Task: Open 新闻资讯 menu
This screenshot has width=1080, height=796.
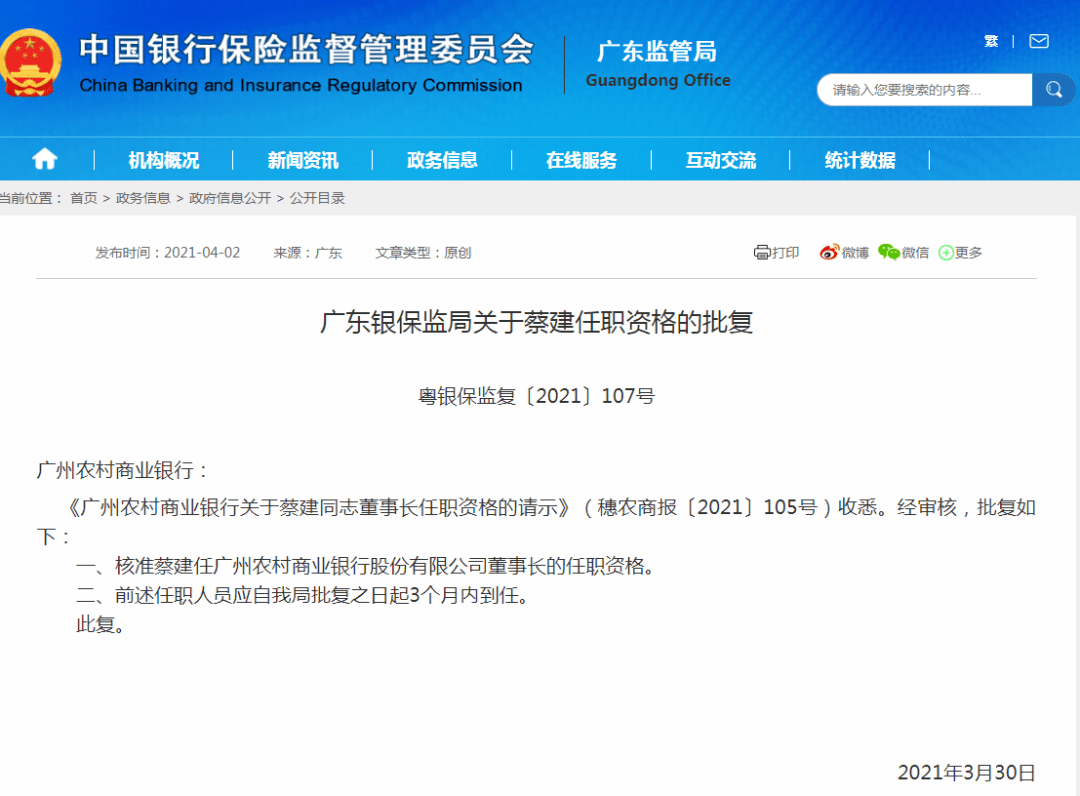Action: 303,160
